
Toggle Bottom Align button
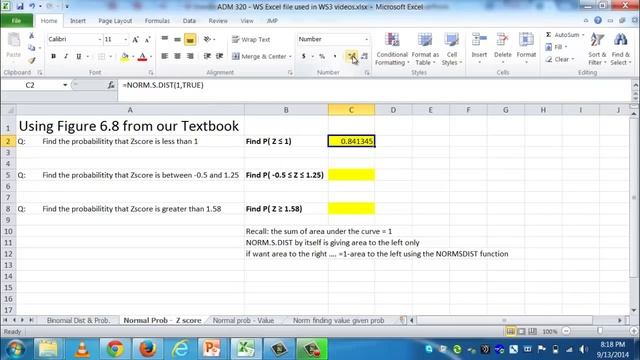click(x=190, y=39)
